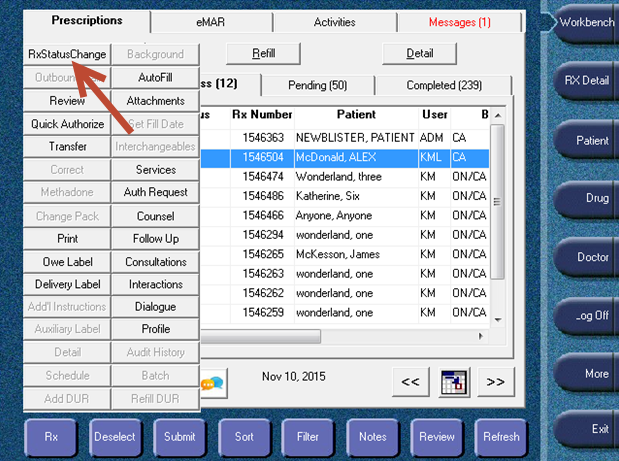Image resolution: width=619 pixels, height=461 pixels.
Task: Click the Exit side button
Action: pos(586,429)
